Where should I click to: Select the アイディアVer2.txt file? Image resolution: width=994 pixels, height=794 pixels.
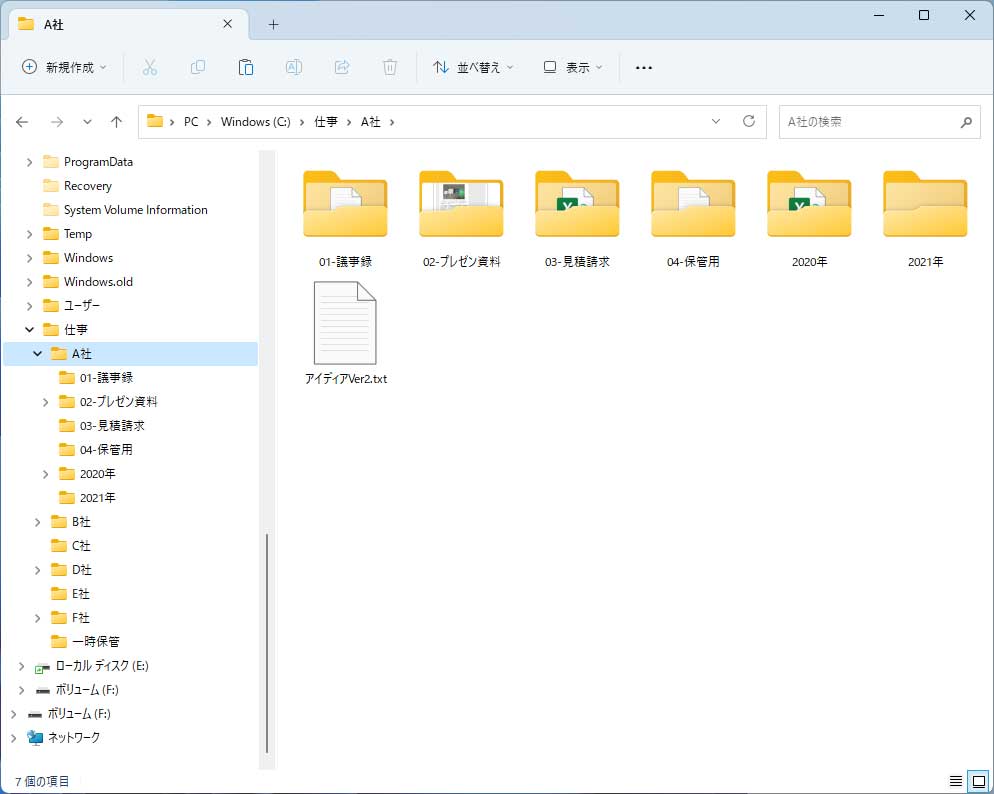[x=345, y=334]
